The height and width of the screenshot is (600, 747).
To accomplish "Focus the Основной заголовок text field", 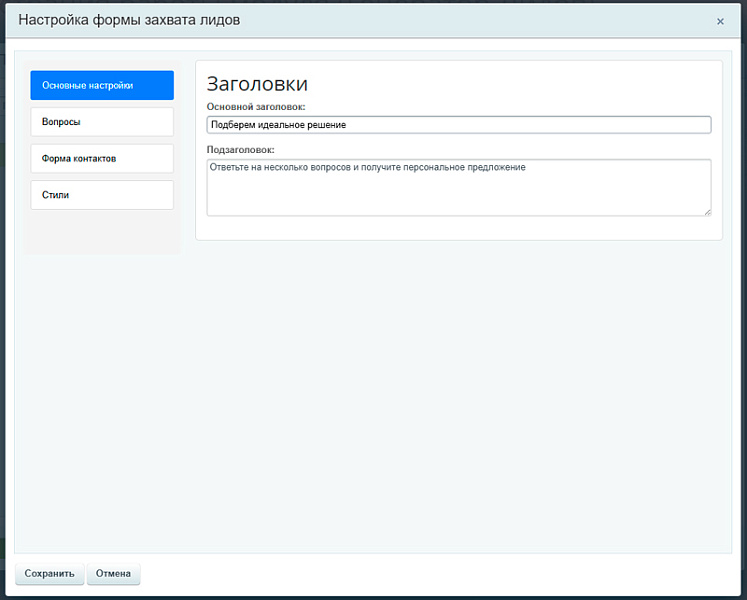I will click(458, 125).
